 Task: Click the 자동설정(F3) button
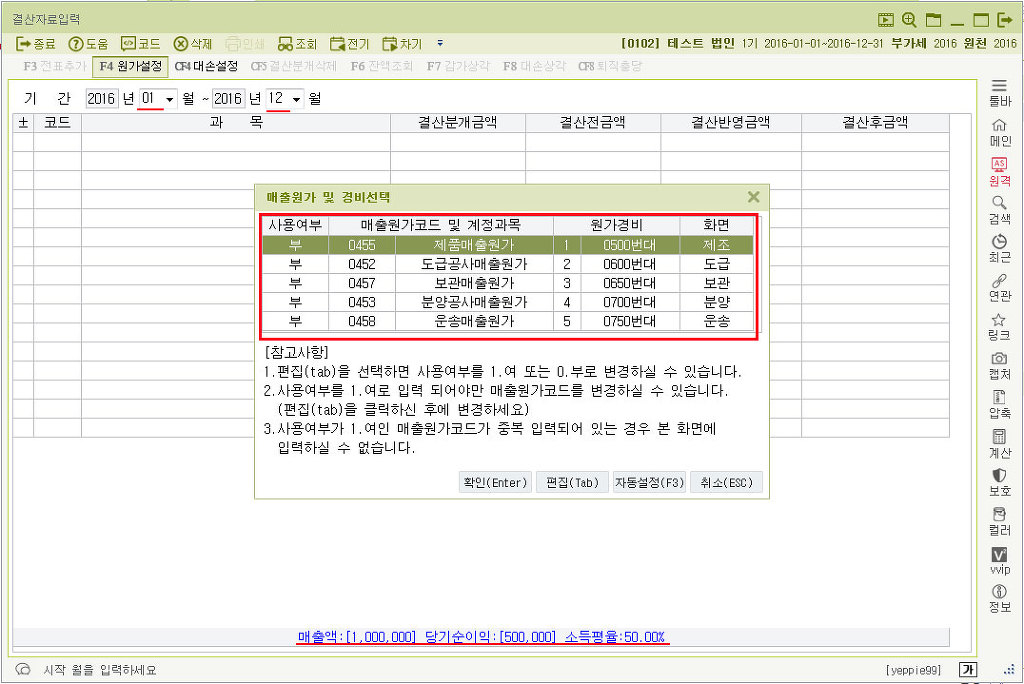649,483
